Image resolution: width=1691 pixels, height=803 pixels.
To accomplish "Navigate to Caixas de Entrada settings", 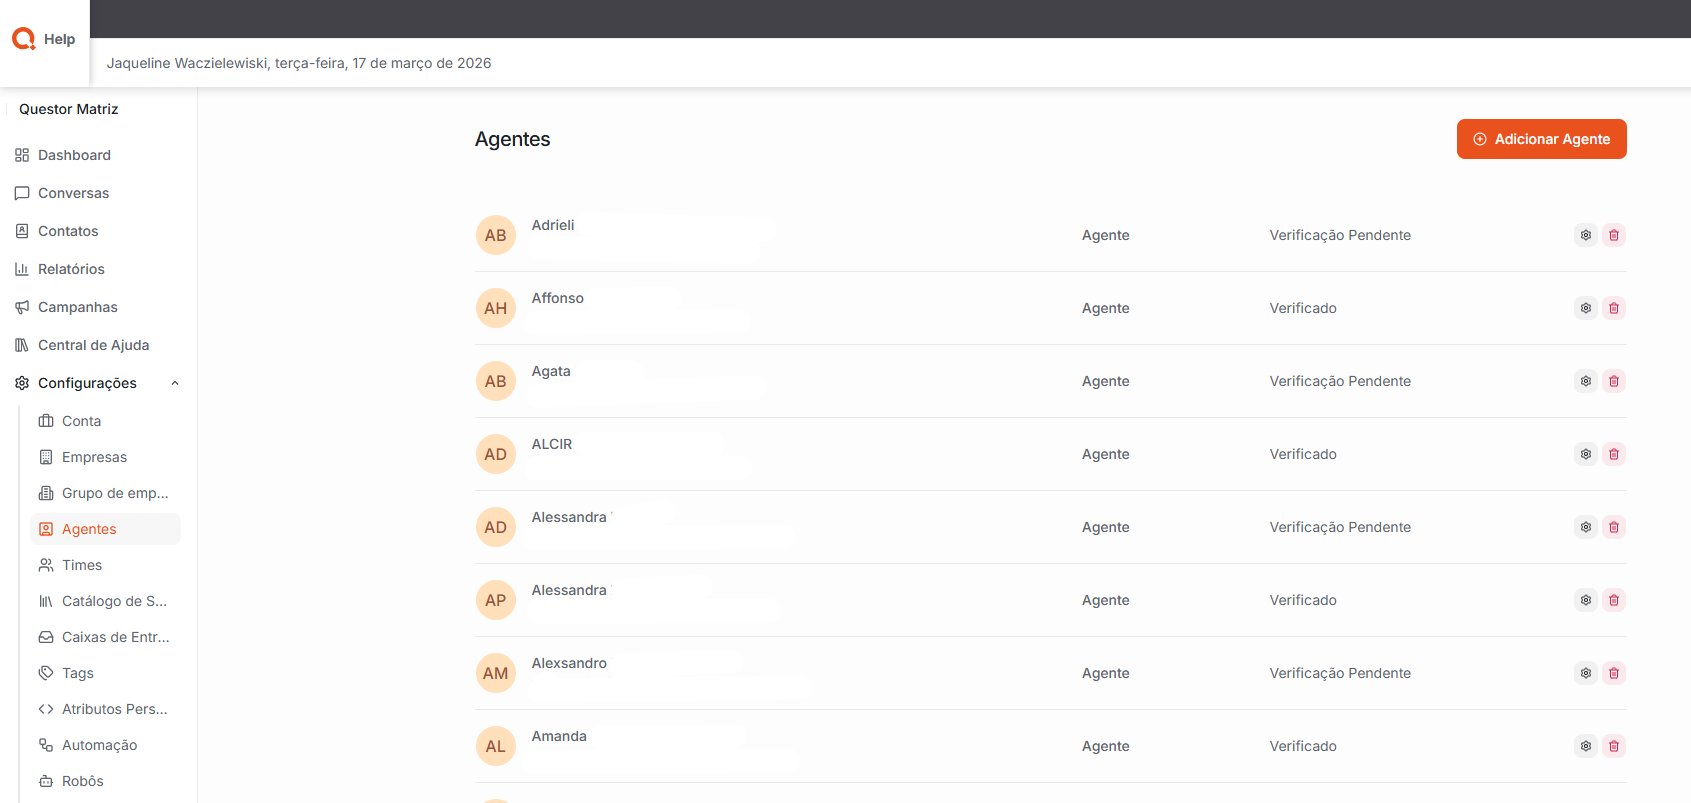I will 115,637.
